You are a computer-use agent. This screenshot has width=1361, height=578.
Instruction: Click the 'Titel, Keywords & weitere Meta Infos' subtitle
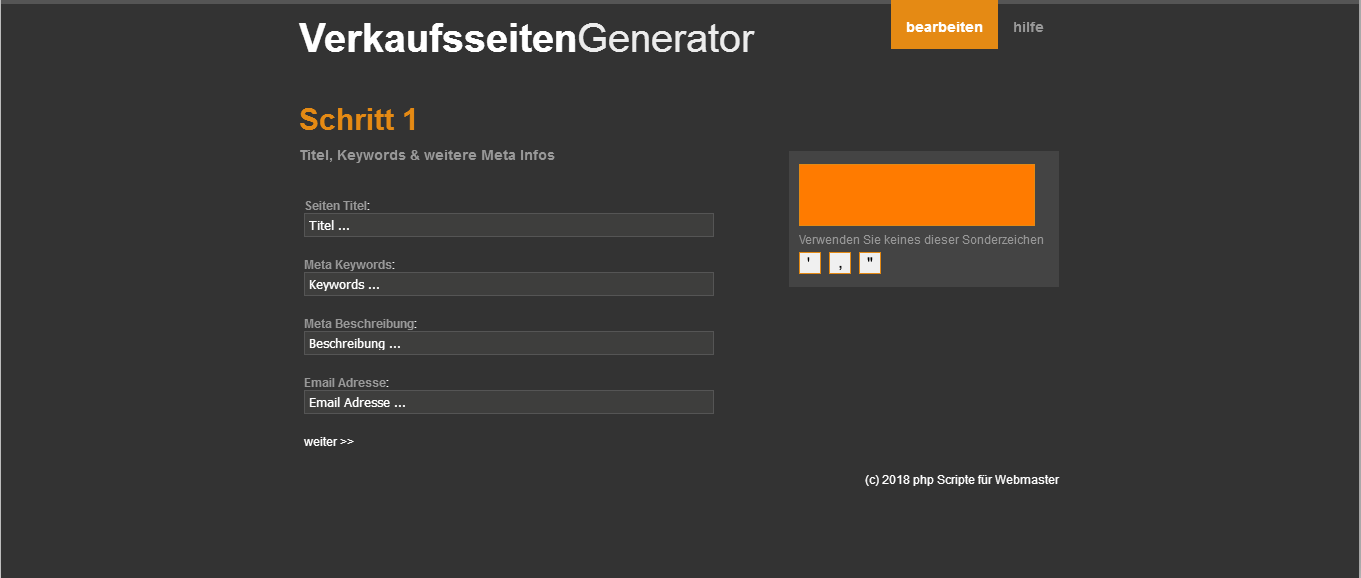[x=427, y=155]
